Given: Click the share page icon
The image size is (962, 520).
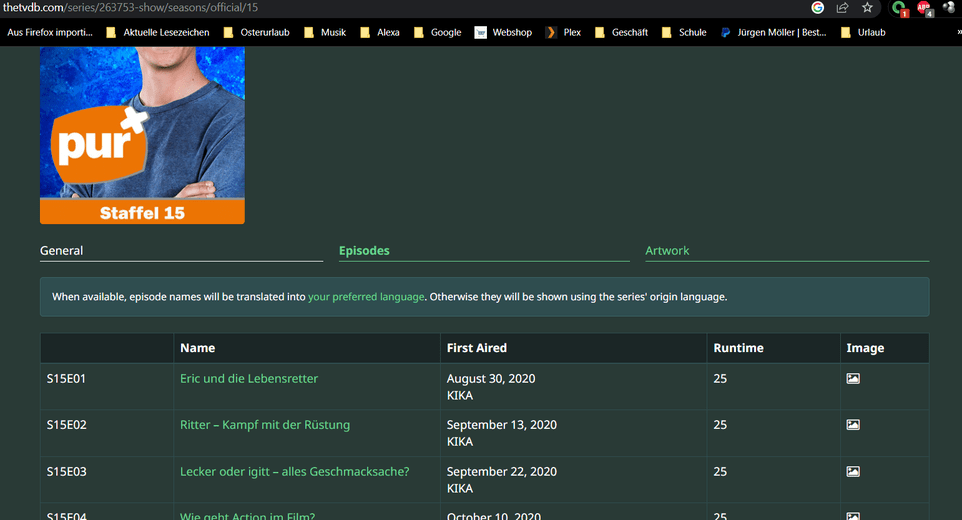Looking at the screenshot, I should click(842, 7).
